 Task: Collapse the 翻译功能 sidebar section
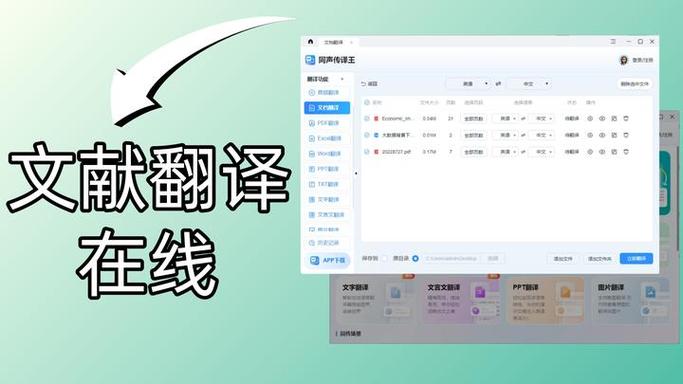[x=342, y=79]
